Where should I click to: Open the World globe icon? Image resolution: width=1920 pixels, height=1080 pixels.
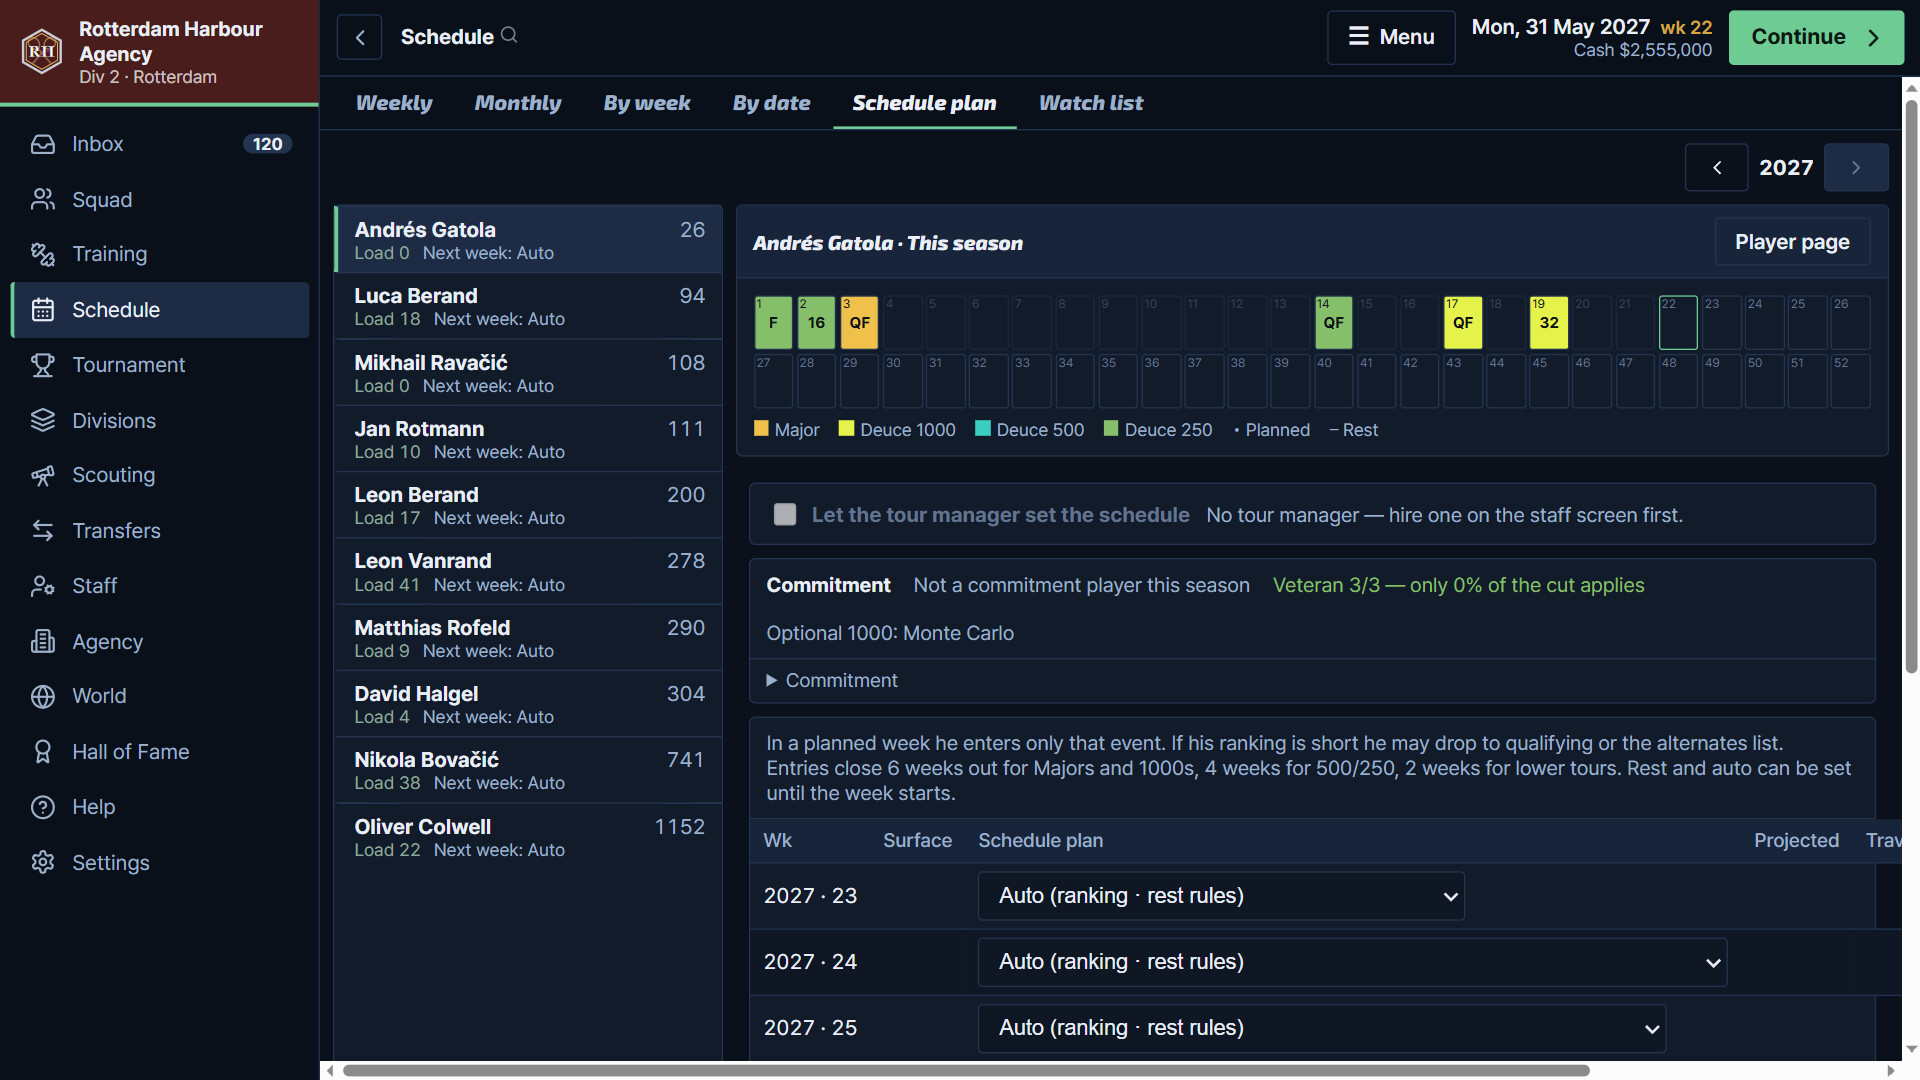click(x=43, y=696)
